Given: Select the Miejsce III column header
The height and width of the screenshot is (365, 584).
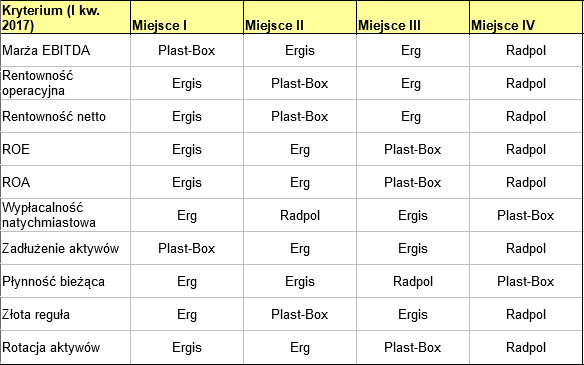Looking at the screenshot, I should tap(413, 18).
